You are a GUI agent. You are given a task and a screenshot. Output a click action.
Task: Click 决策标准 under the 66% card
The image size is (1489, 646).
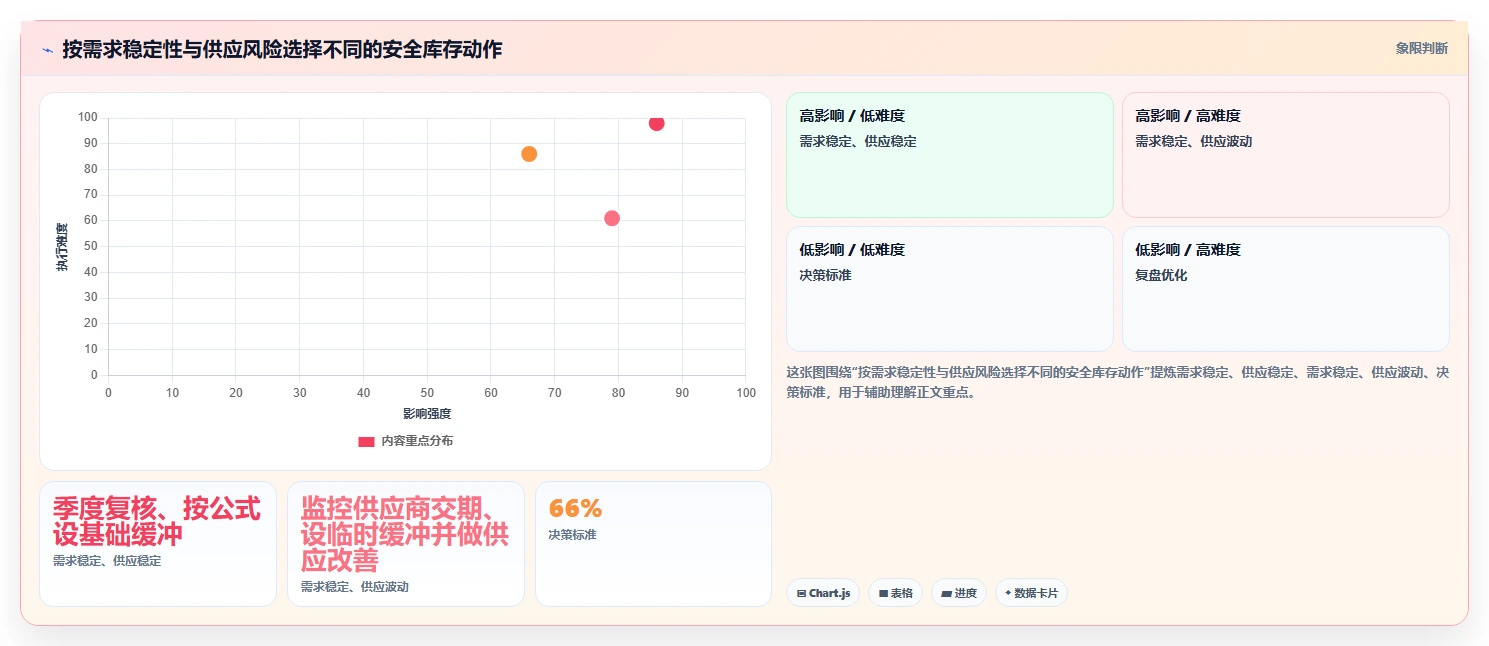coord(572,535)
